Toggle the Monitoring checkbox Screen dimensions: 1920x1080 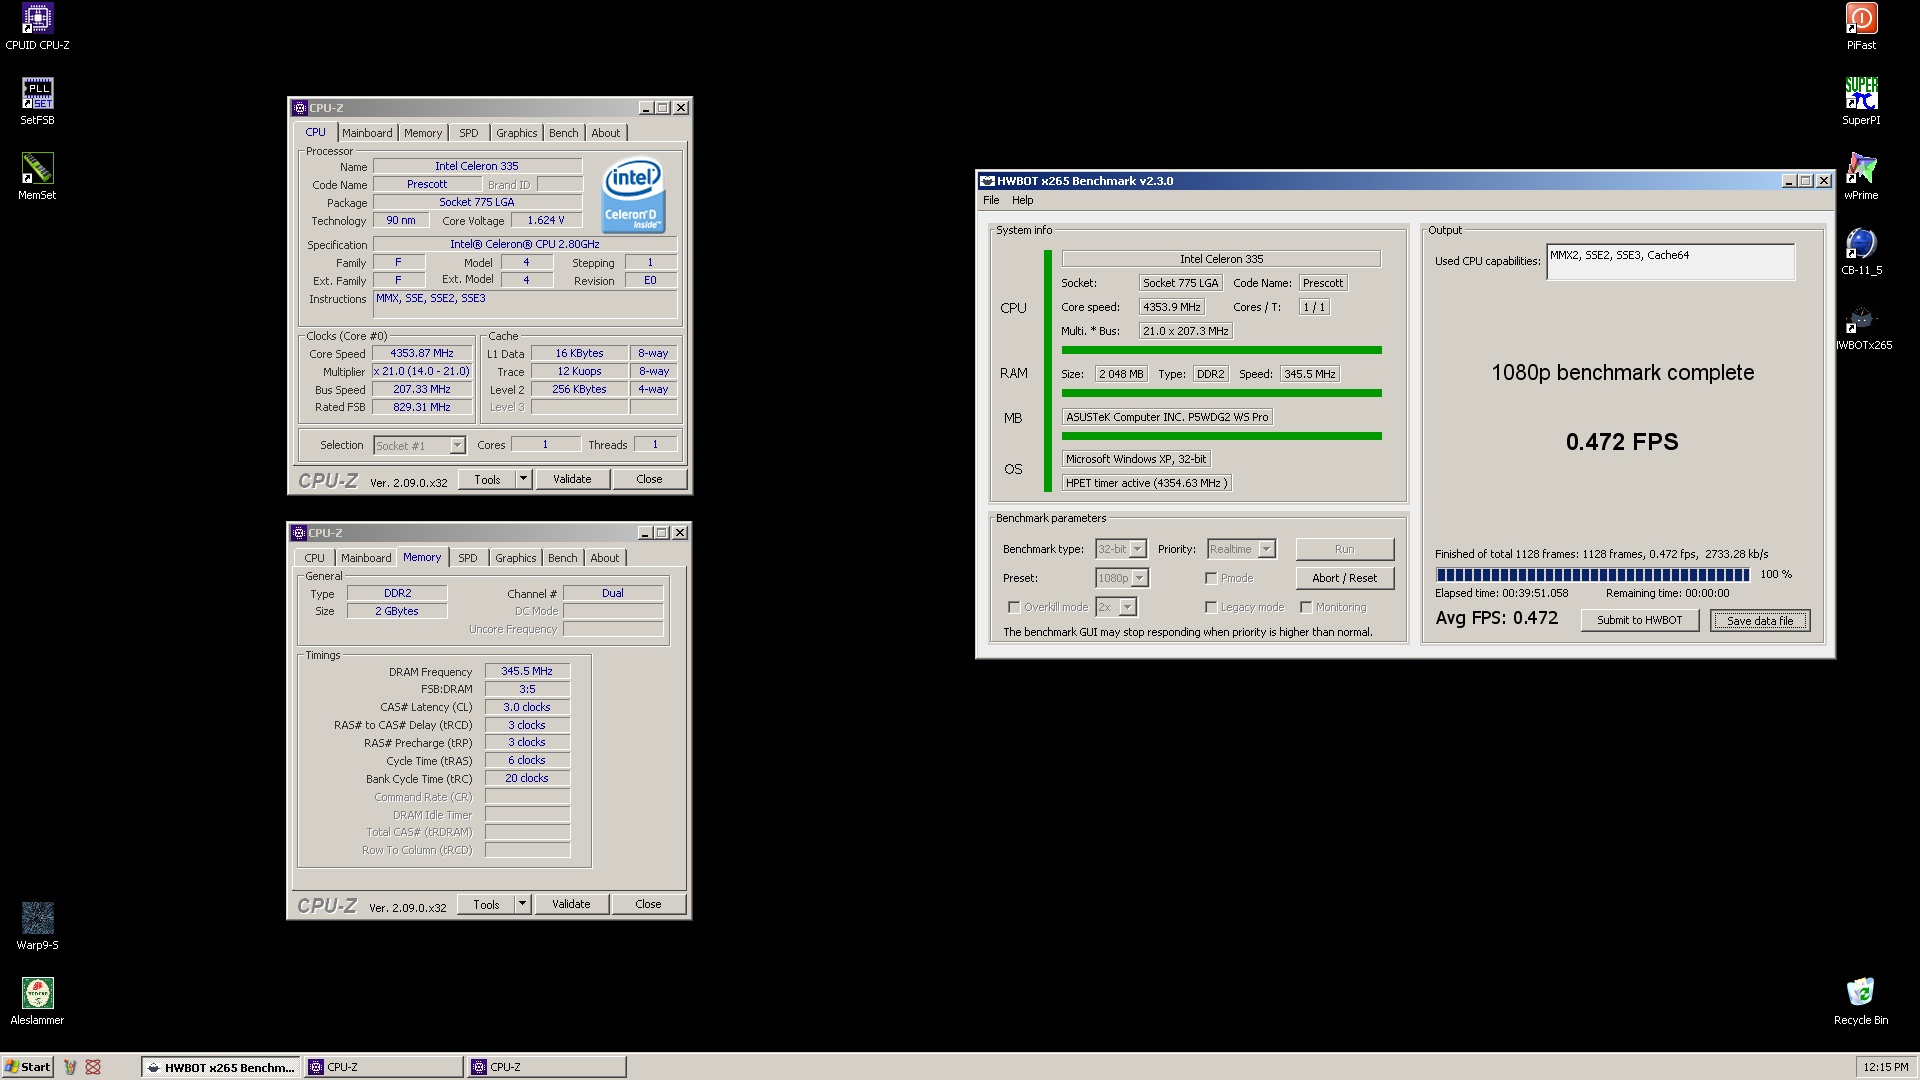point(1306,607)
